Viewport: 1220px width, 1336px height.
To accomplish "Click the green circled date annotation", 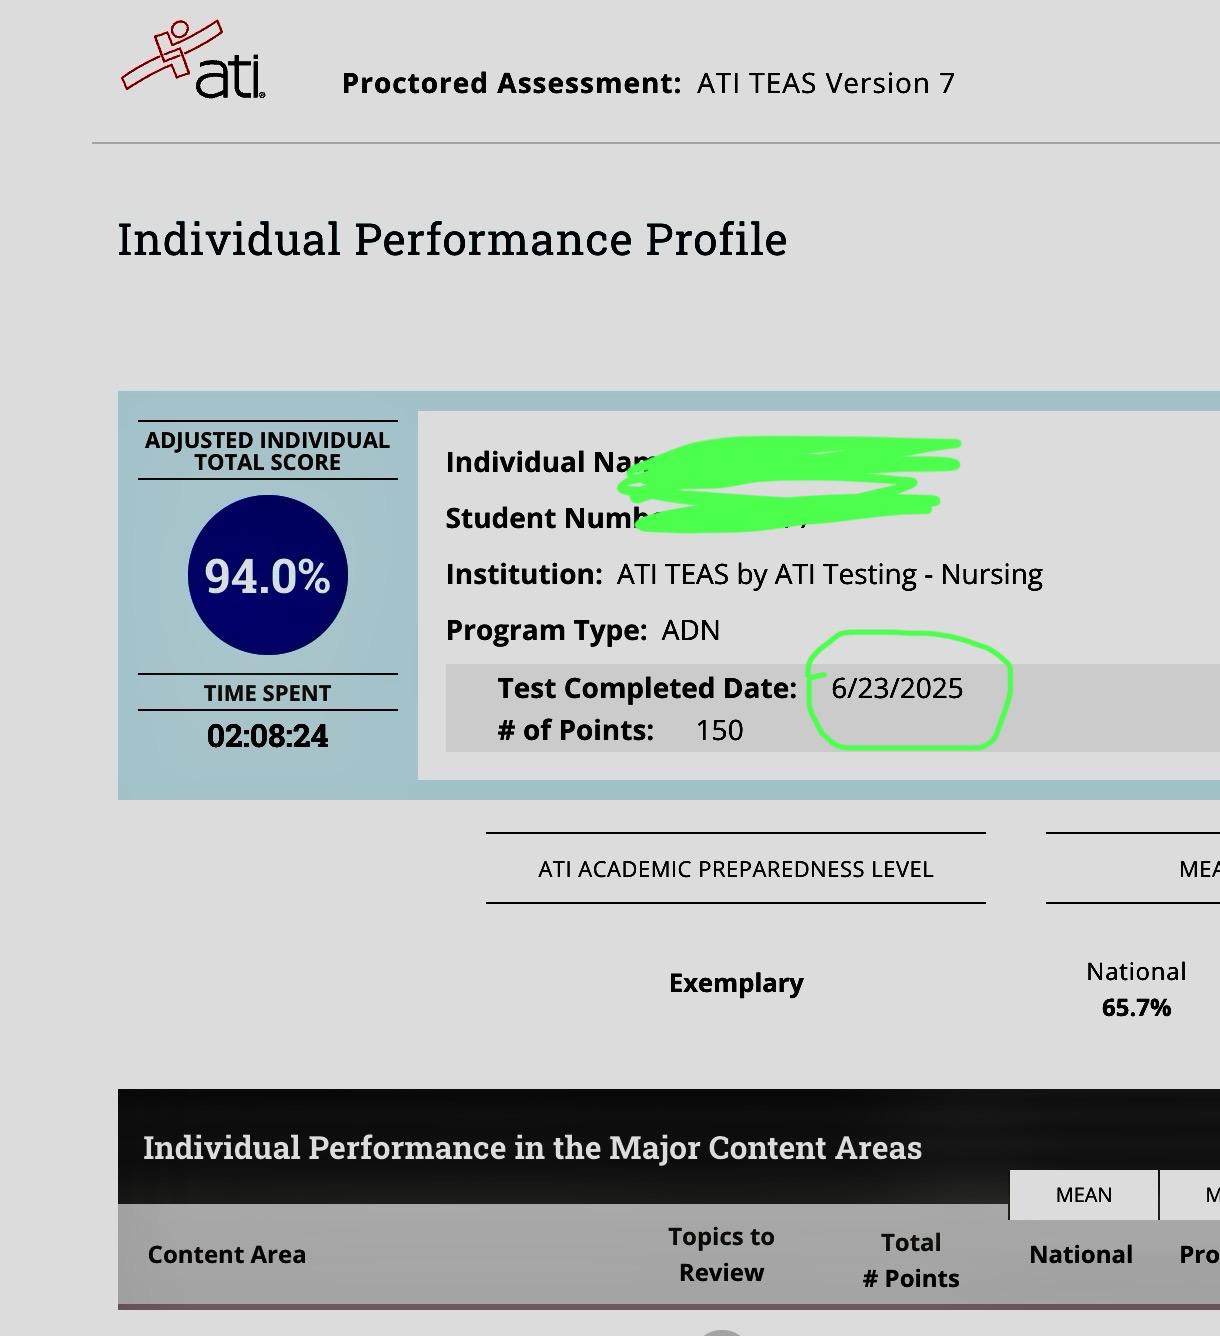I will click(x=908, y=689).
